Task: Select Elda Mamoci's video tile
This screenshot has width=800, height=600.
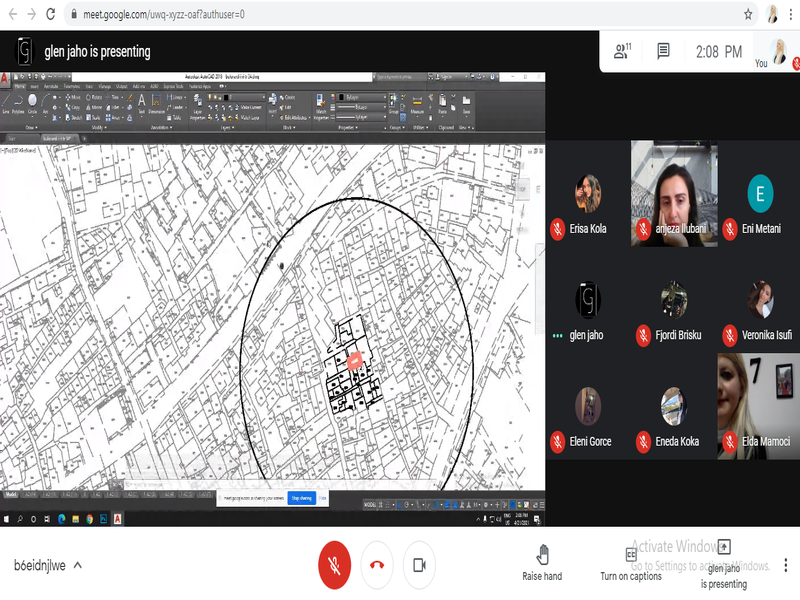Action: pos(758,406)
